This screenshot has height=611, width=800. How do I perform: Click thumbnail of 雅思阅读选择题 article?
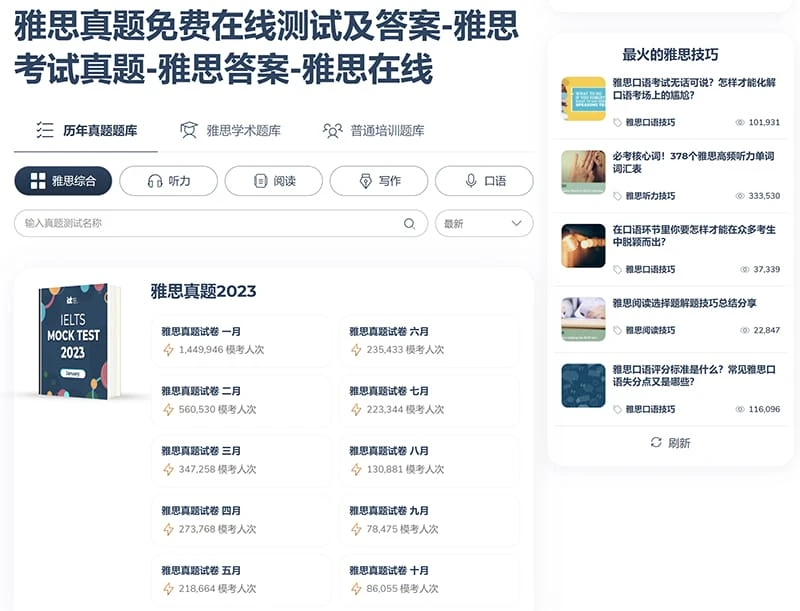pyautogui.click(x=583, y=319)
